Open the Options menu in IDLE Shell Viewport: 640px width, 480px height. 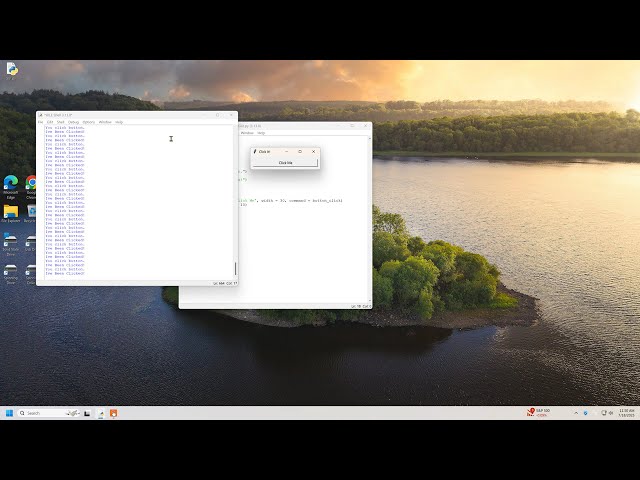coord(89,122)
